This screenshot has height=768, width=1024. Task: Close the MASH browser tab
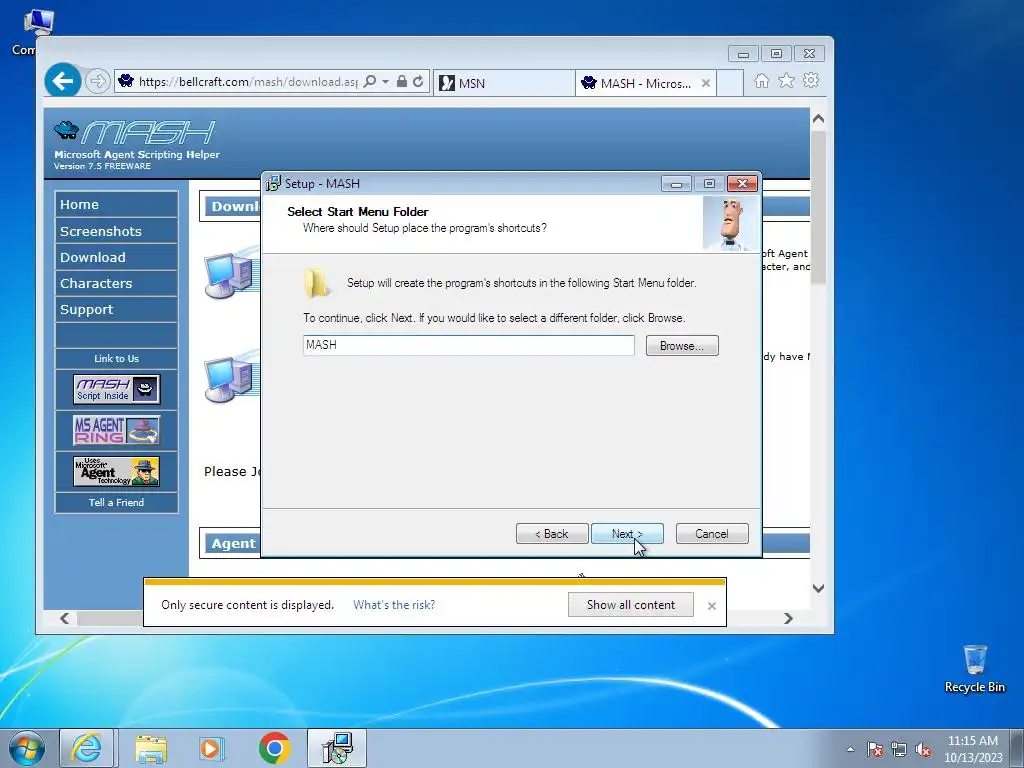pyautogui.click(x=706, y=83)
